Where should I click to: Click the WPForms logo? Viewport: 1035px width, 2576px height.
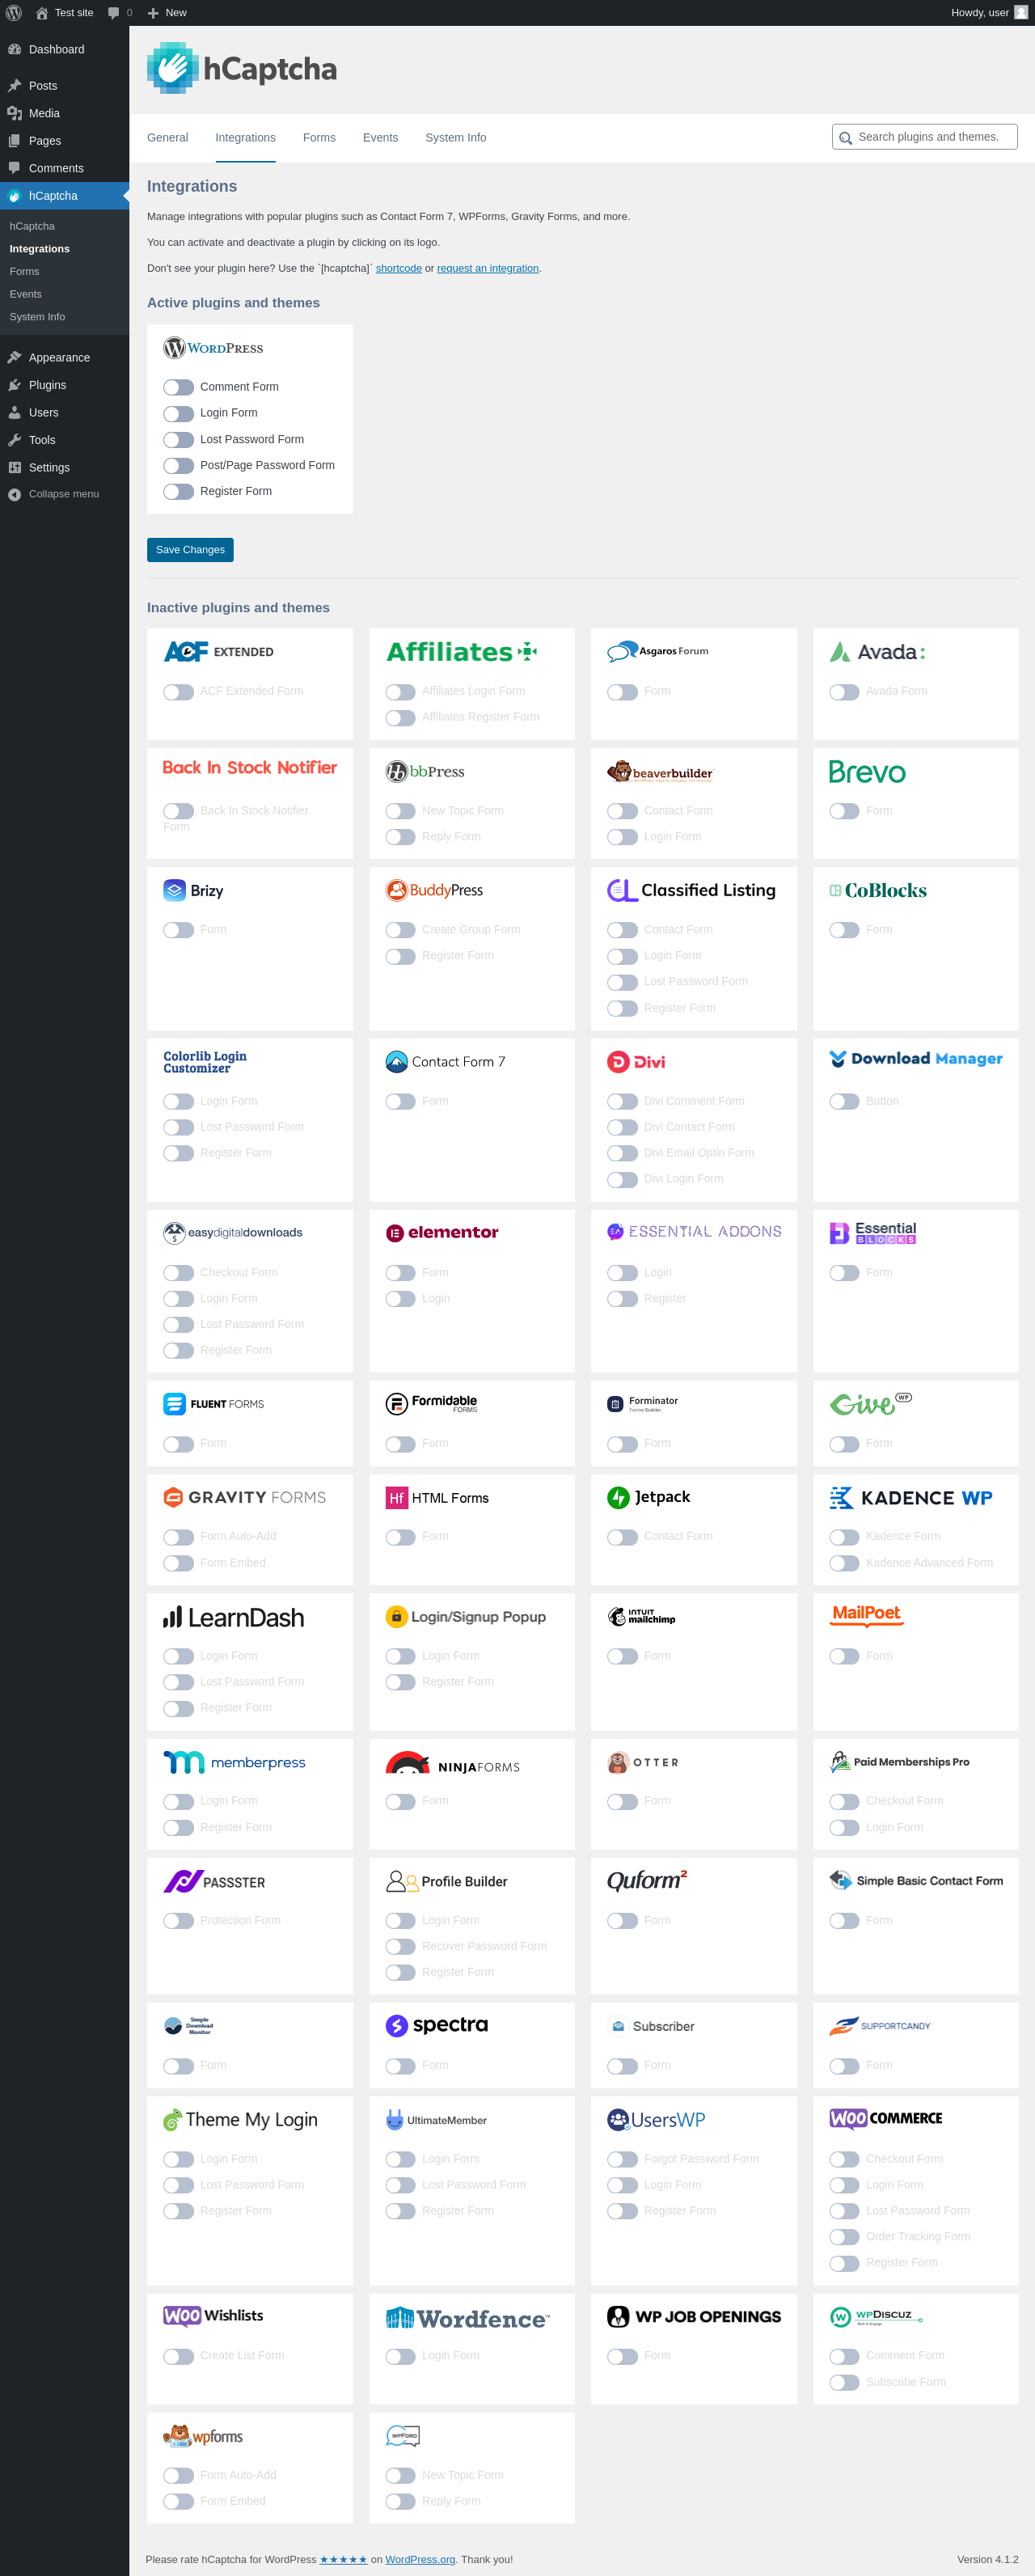pyautogui.click(x=203, y=2436)
